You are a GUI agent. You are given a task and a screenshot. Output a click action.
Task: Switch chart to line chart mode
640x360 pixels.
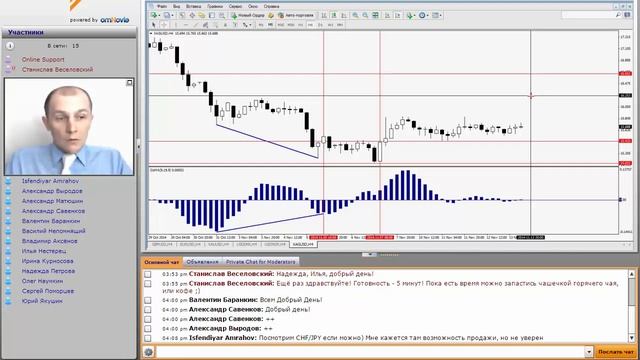click(344, 15)
